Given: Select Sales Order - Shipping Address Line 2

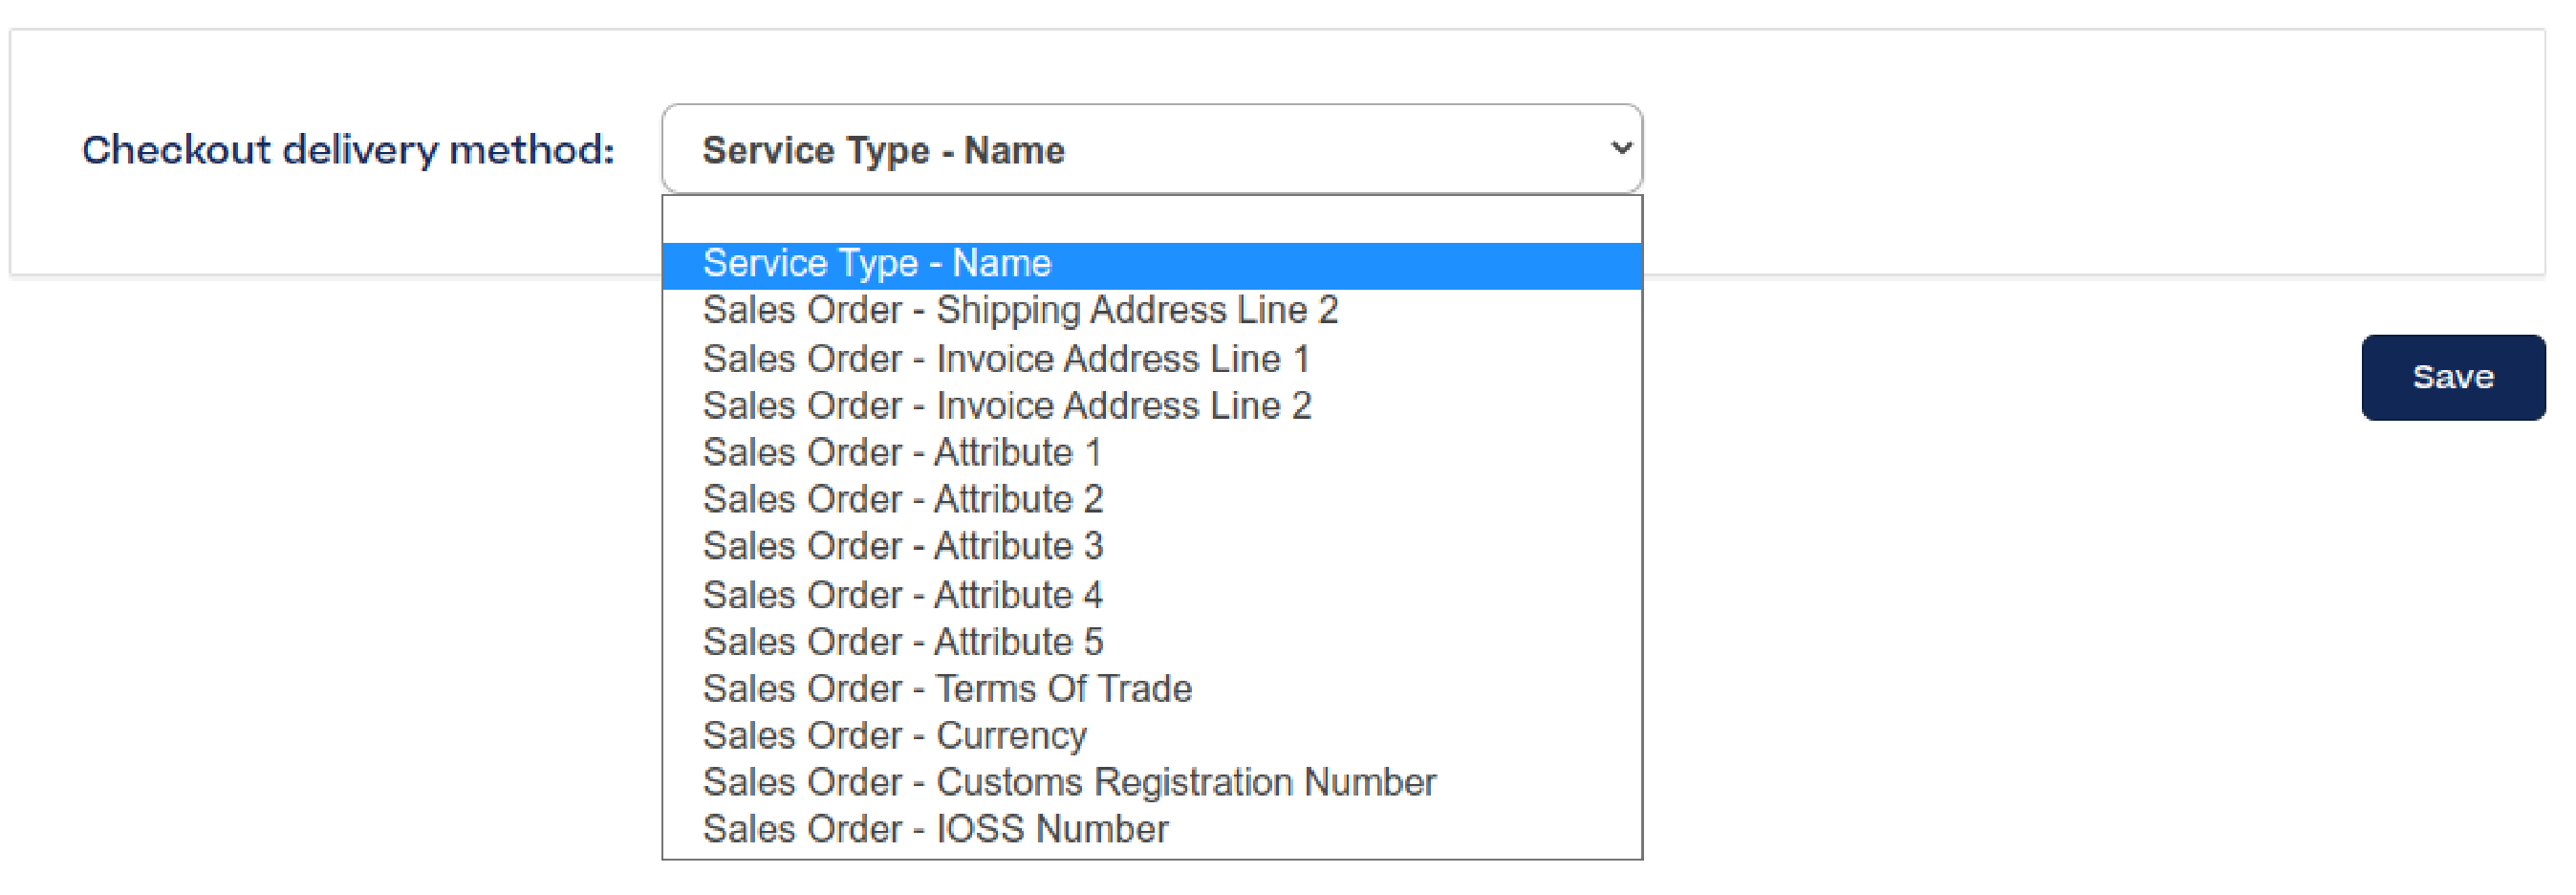Looking at the screenshot, I should click(x=1022, y=309).
